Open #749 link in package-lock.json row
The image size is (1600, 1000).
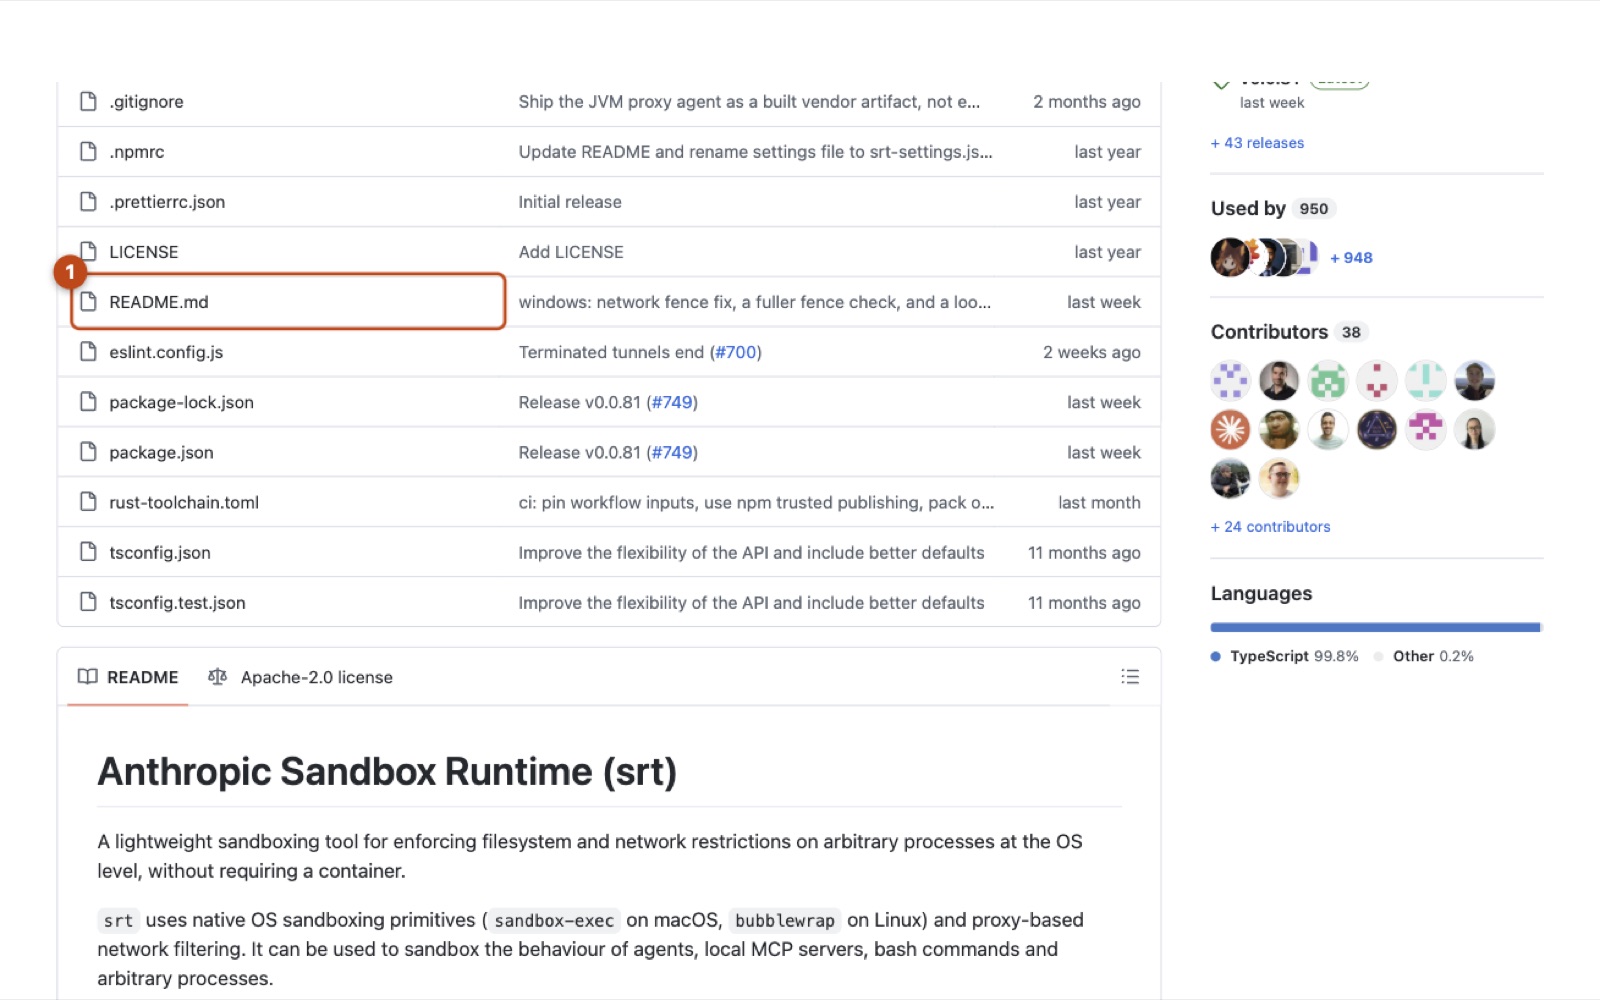(672, 402)
